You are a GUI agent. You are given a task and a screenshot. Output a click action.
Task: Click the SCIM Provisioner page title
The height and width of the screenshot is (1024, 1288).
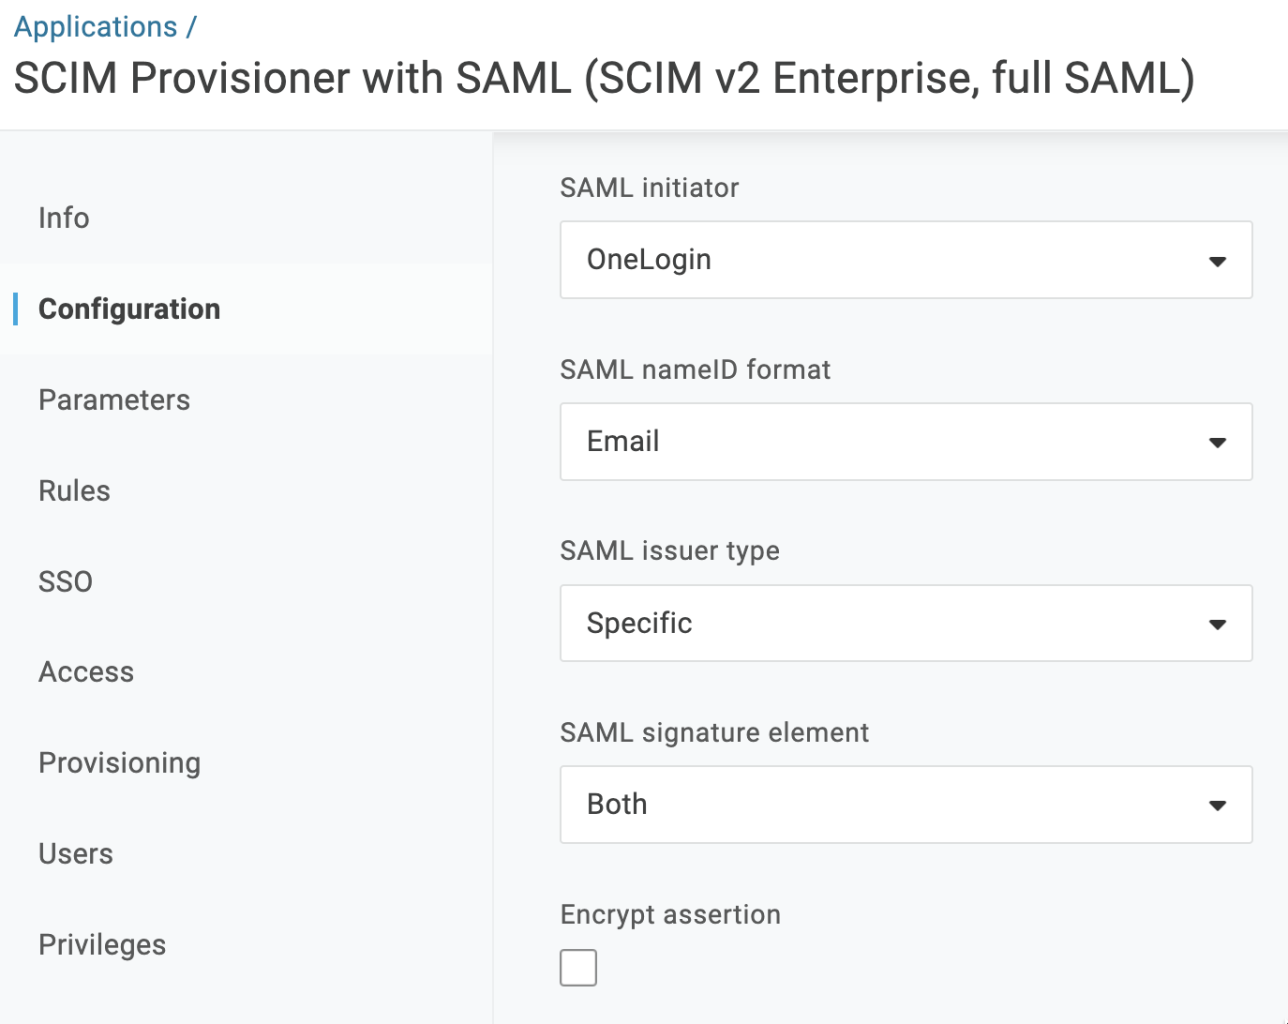click(x=604, y=79)
